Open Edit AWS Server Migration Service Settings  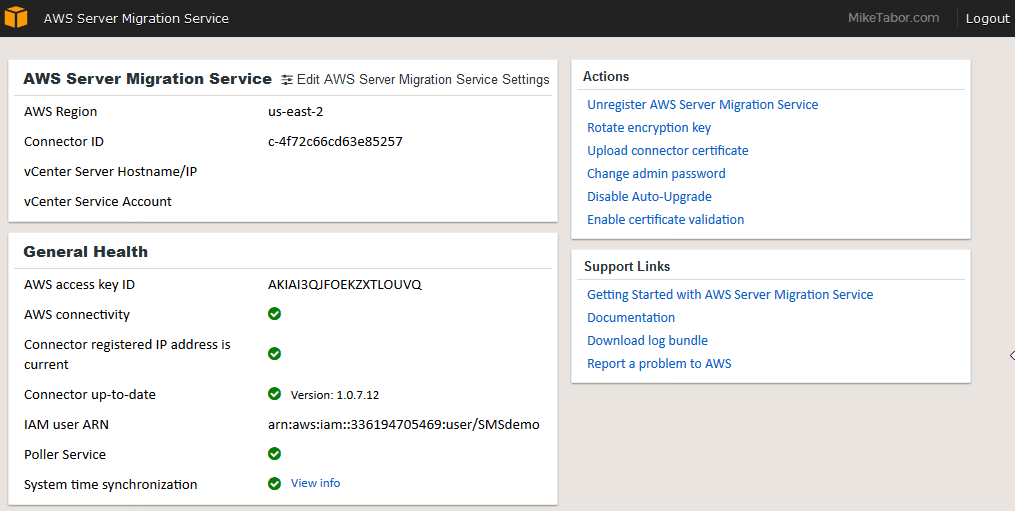pyautogui.click(x=423, y=80)
